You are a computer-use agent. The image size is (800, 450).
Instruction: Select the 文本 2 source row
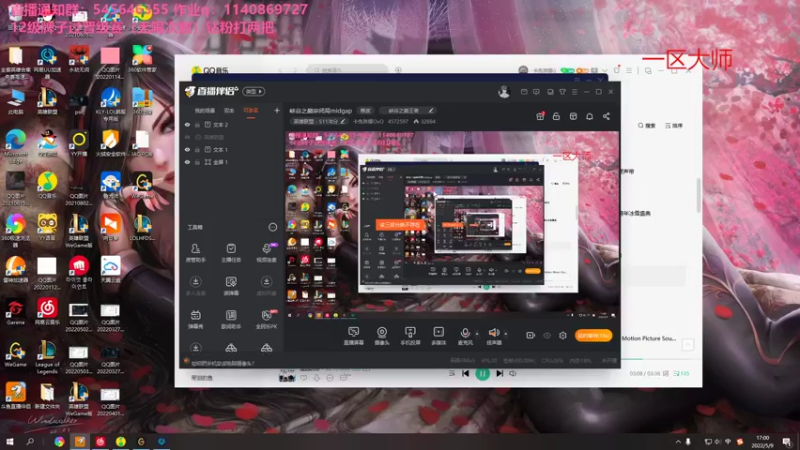pyautogui.click(x=232, y=124)
